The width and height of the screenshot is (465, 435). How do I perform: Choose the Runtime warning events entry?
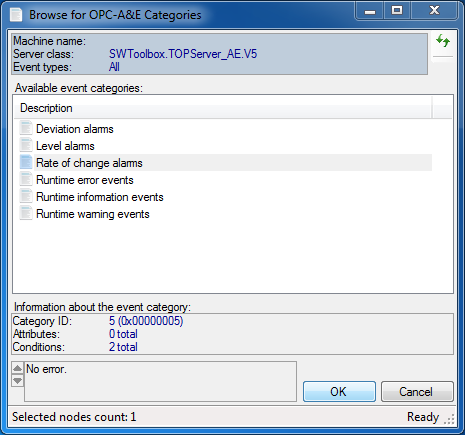coord(93,214)
